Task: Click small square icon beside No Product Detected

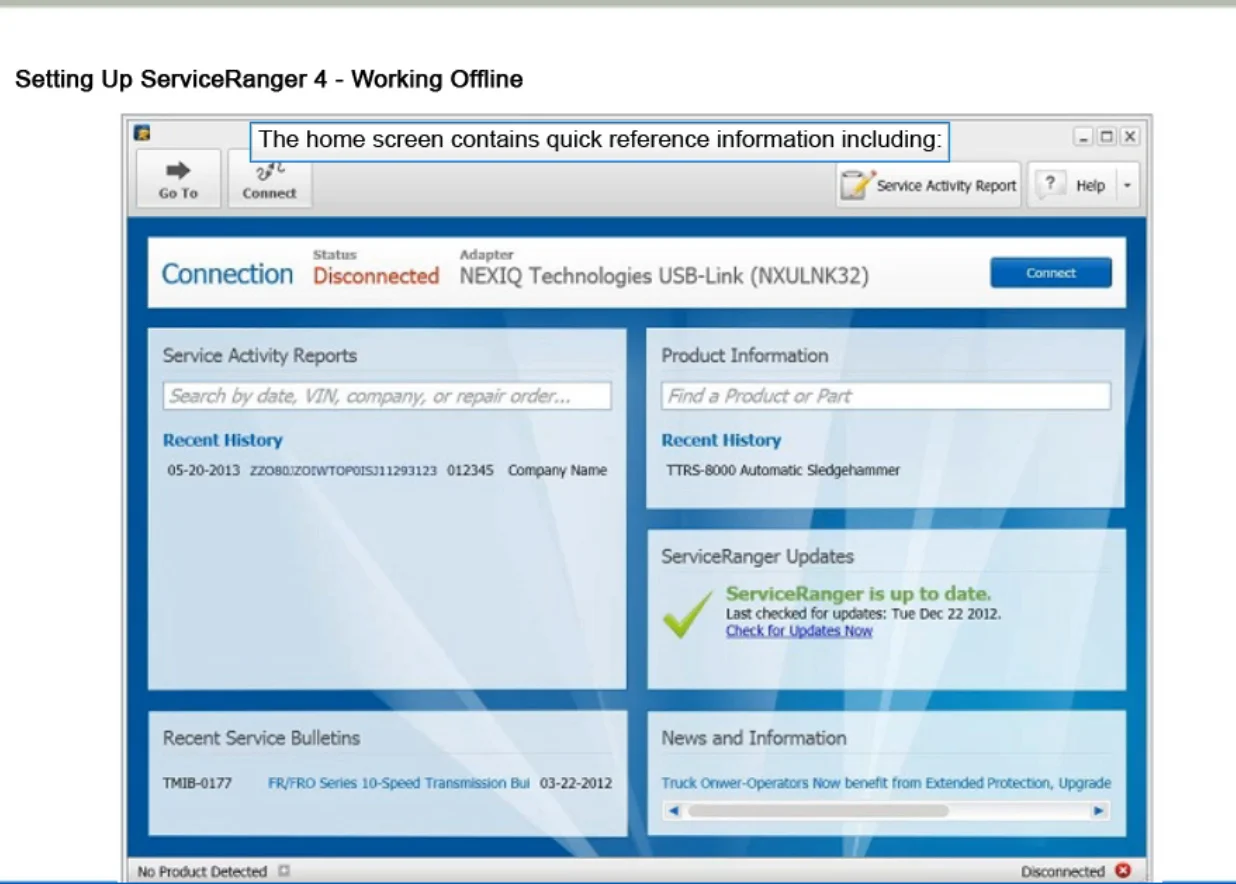Action: [284, 871]
